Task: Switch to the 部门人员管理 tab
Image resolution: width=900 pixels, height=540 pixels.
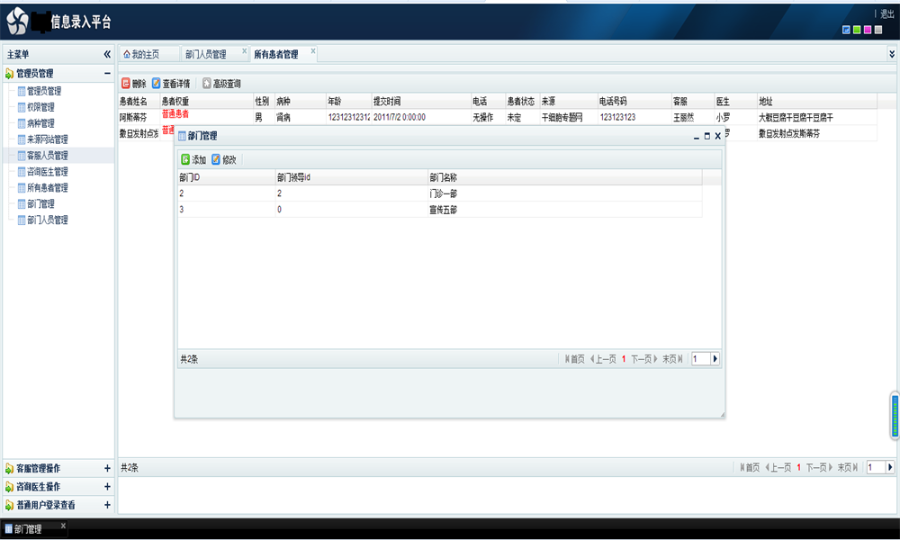Action: pyautogui.click(x=205, y=55)
